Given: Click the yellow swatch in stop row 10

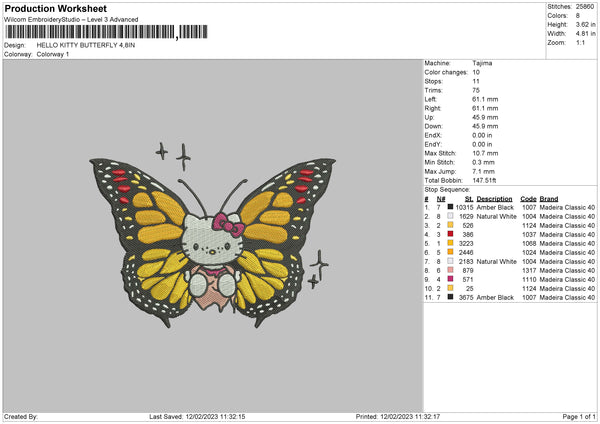Looking at the screenshot, I should pyautogui.click(x=450, y=288).
